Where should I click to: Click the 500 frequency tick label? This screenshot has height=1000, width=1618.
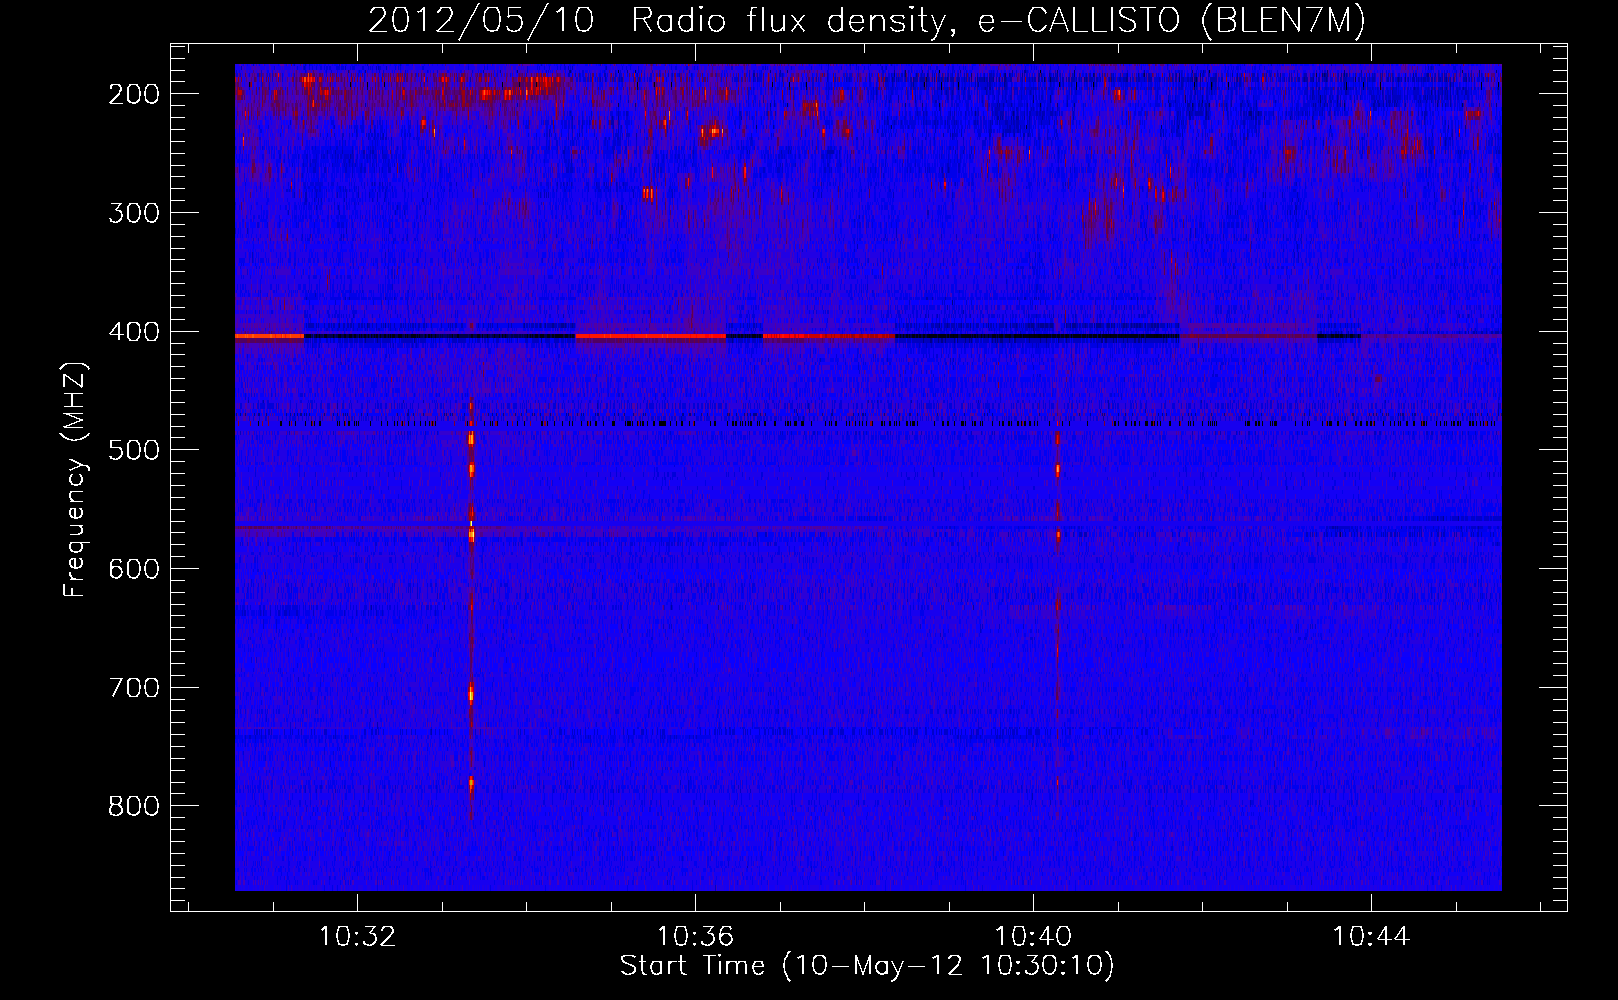[x=134, y=450]
